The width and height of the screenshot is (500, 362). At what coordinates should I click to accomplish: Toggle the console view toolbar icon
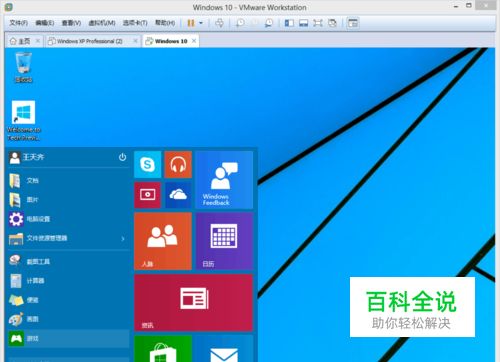(x=353, y=23)
